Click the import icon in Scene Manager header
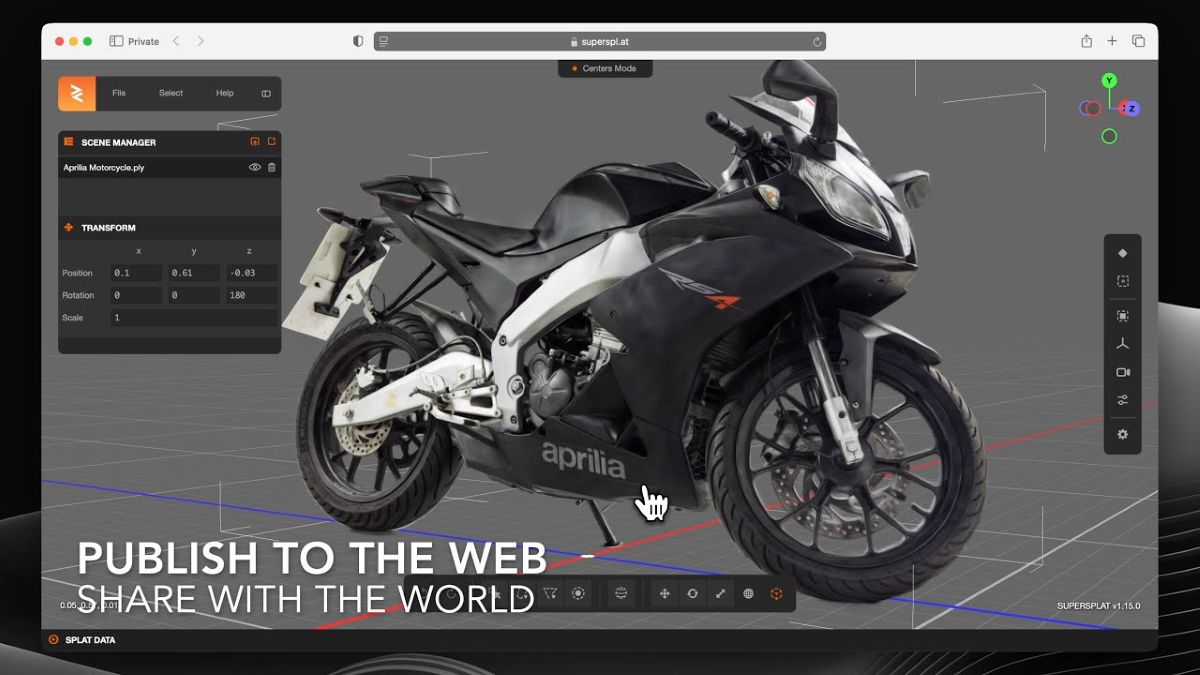 (255, 142)
